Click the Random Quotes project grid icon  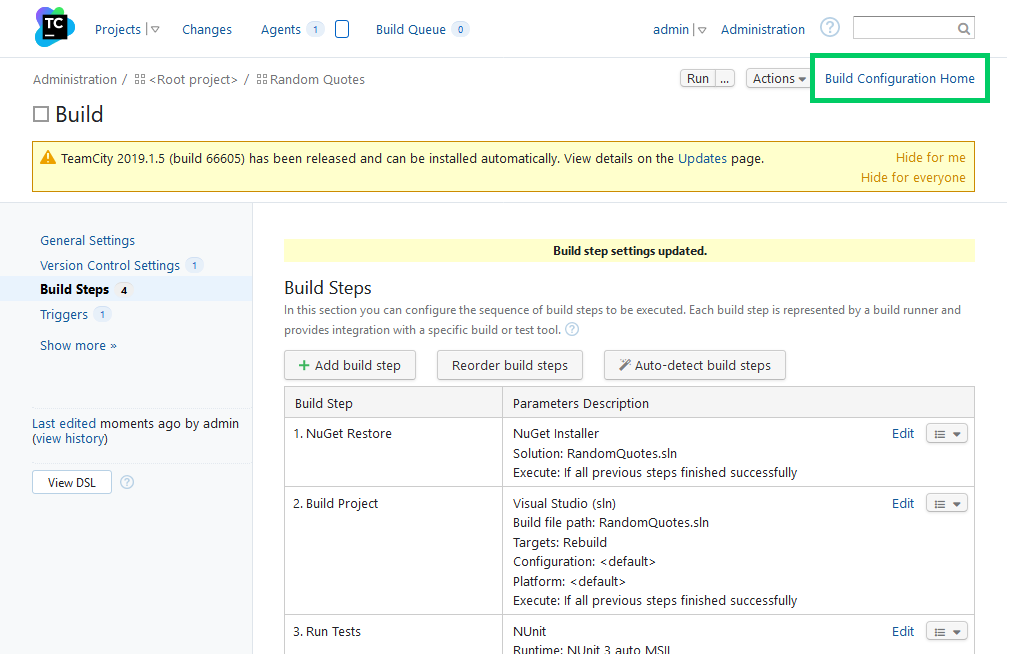click(x=262, y=79)
